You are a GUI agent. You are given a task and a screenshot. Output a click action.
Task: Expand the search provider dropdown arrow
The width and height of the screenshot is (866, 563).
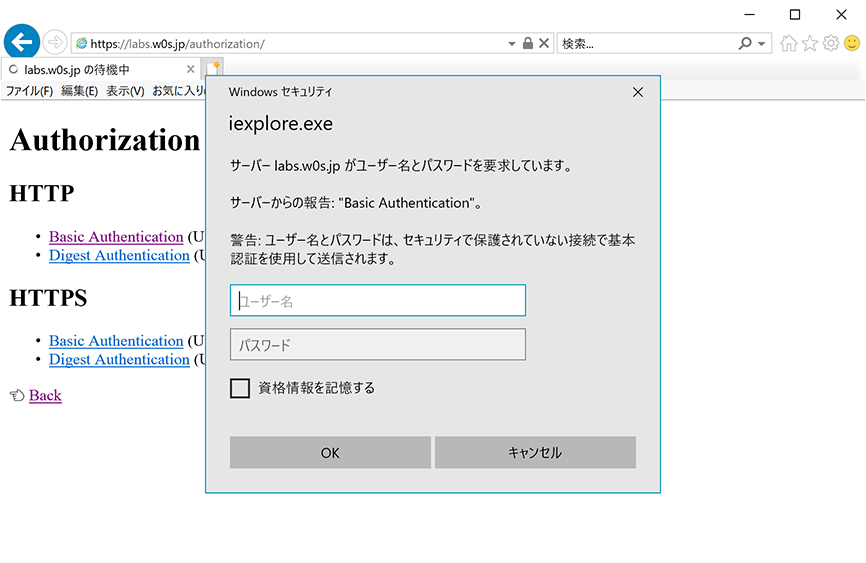pos(763,44)
